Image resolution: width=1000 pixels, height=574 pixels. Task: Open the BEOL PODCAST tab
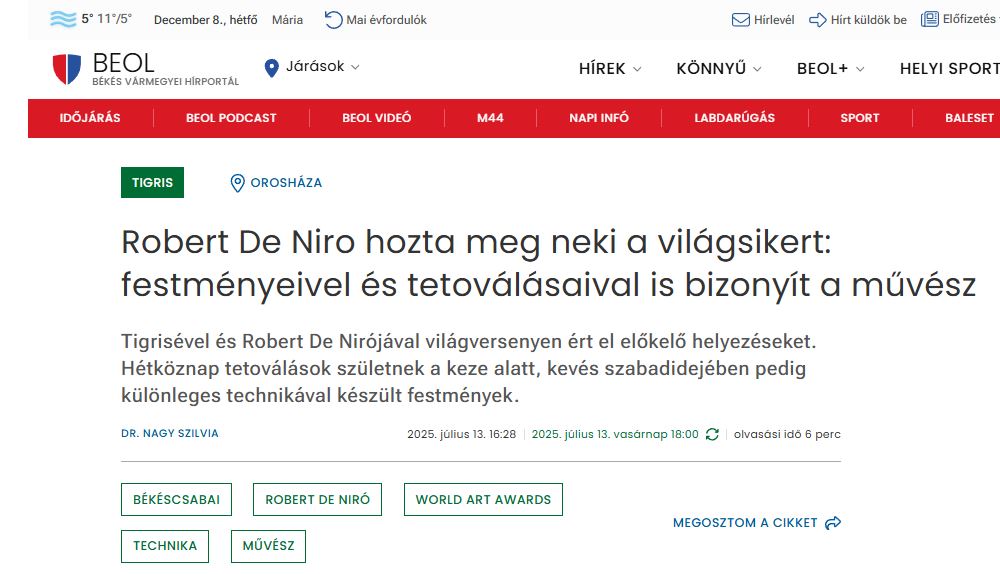(x=231, y=118)
